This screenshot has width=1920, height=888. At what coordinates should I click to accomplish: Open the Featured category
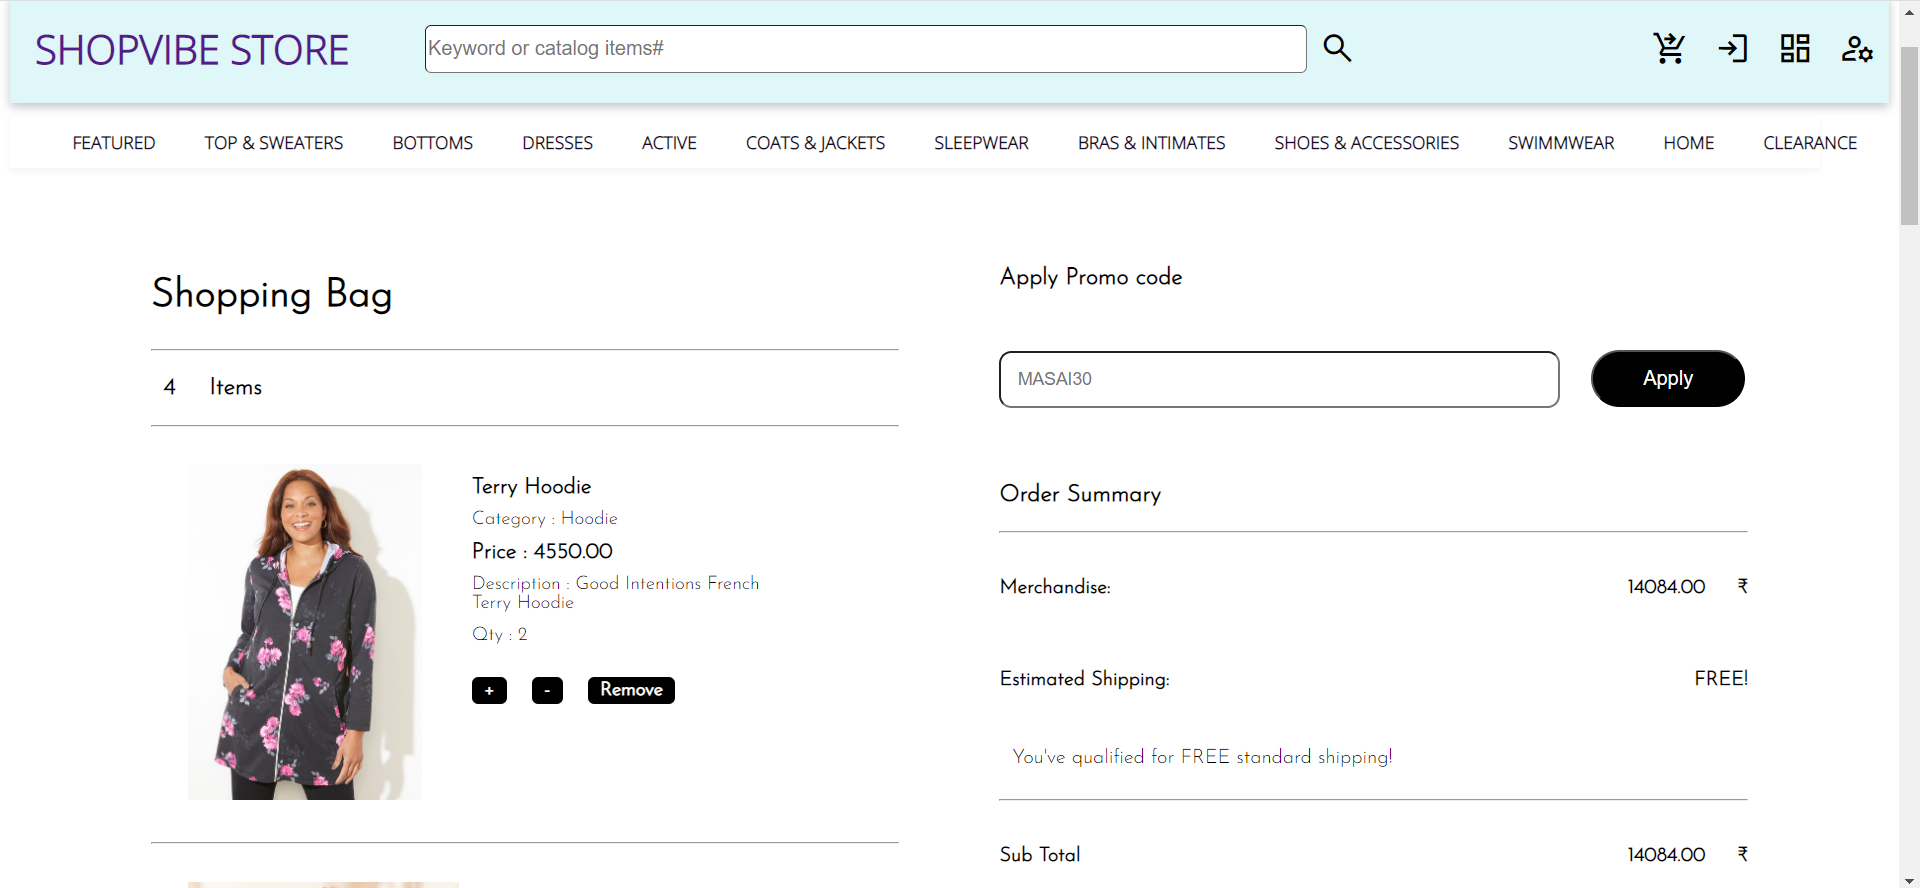pos(114,143)
